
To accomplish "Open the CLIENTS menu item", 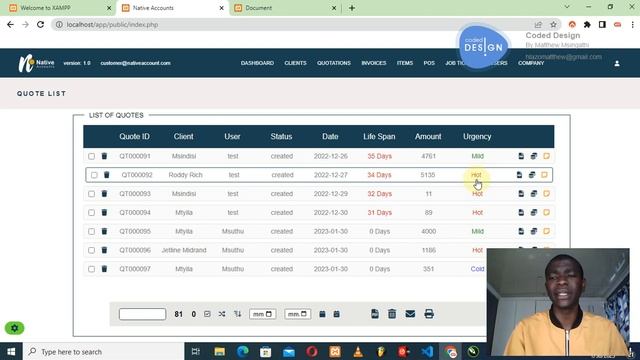I will coord(296,63).
